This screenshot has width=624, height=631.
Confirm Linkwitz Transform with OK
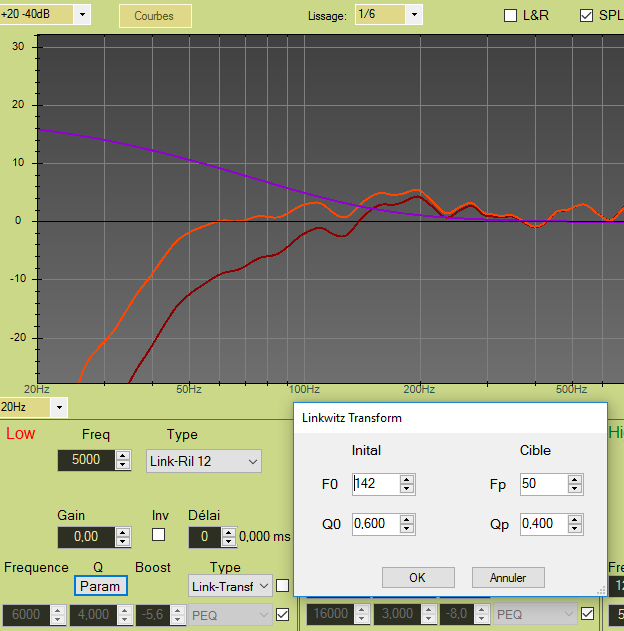coord(418,578)
